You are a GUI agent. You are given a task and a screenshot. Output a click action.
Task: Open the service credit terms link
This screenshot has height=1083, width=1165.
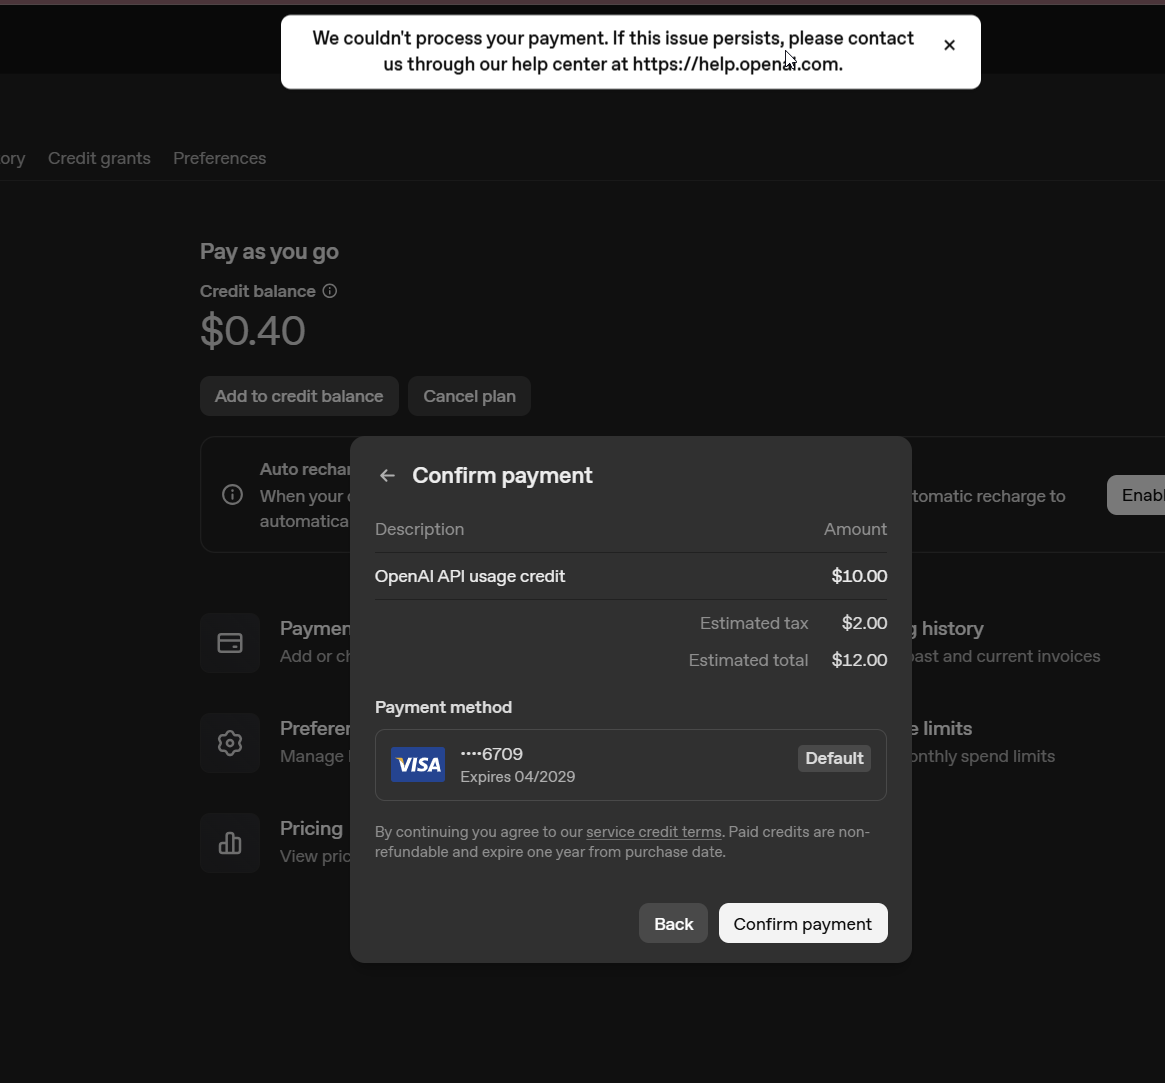pos(653,832)
